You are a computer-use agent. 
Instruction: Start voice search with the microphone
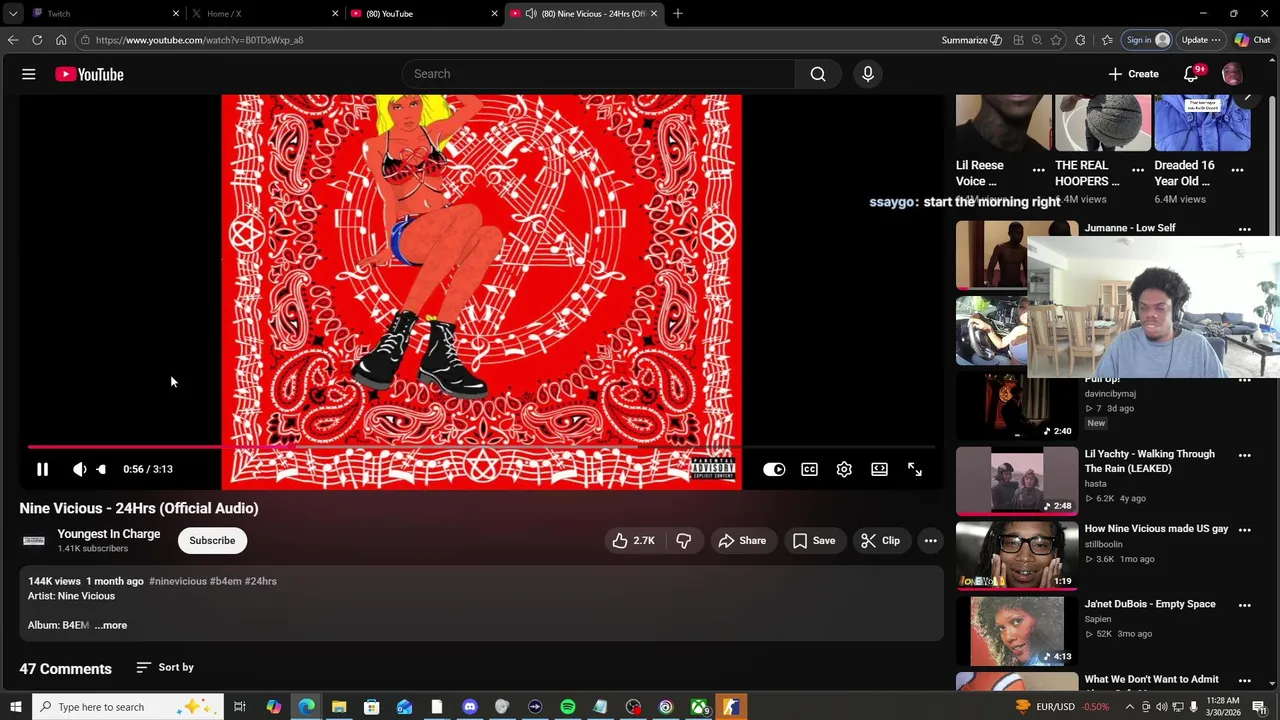[x=868, y=74]
